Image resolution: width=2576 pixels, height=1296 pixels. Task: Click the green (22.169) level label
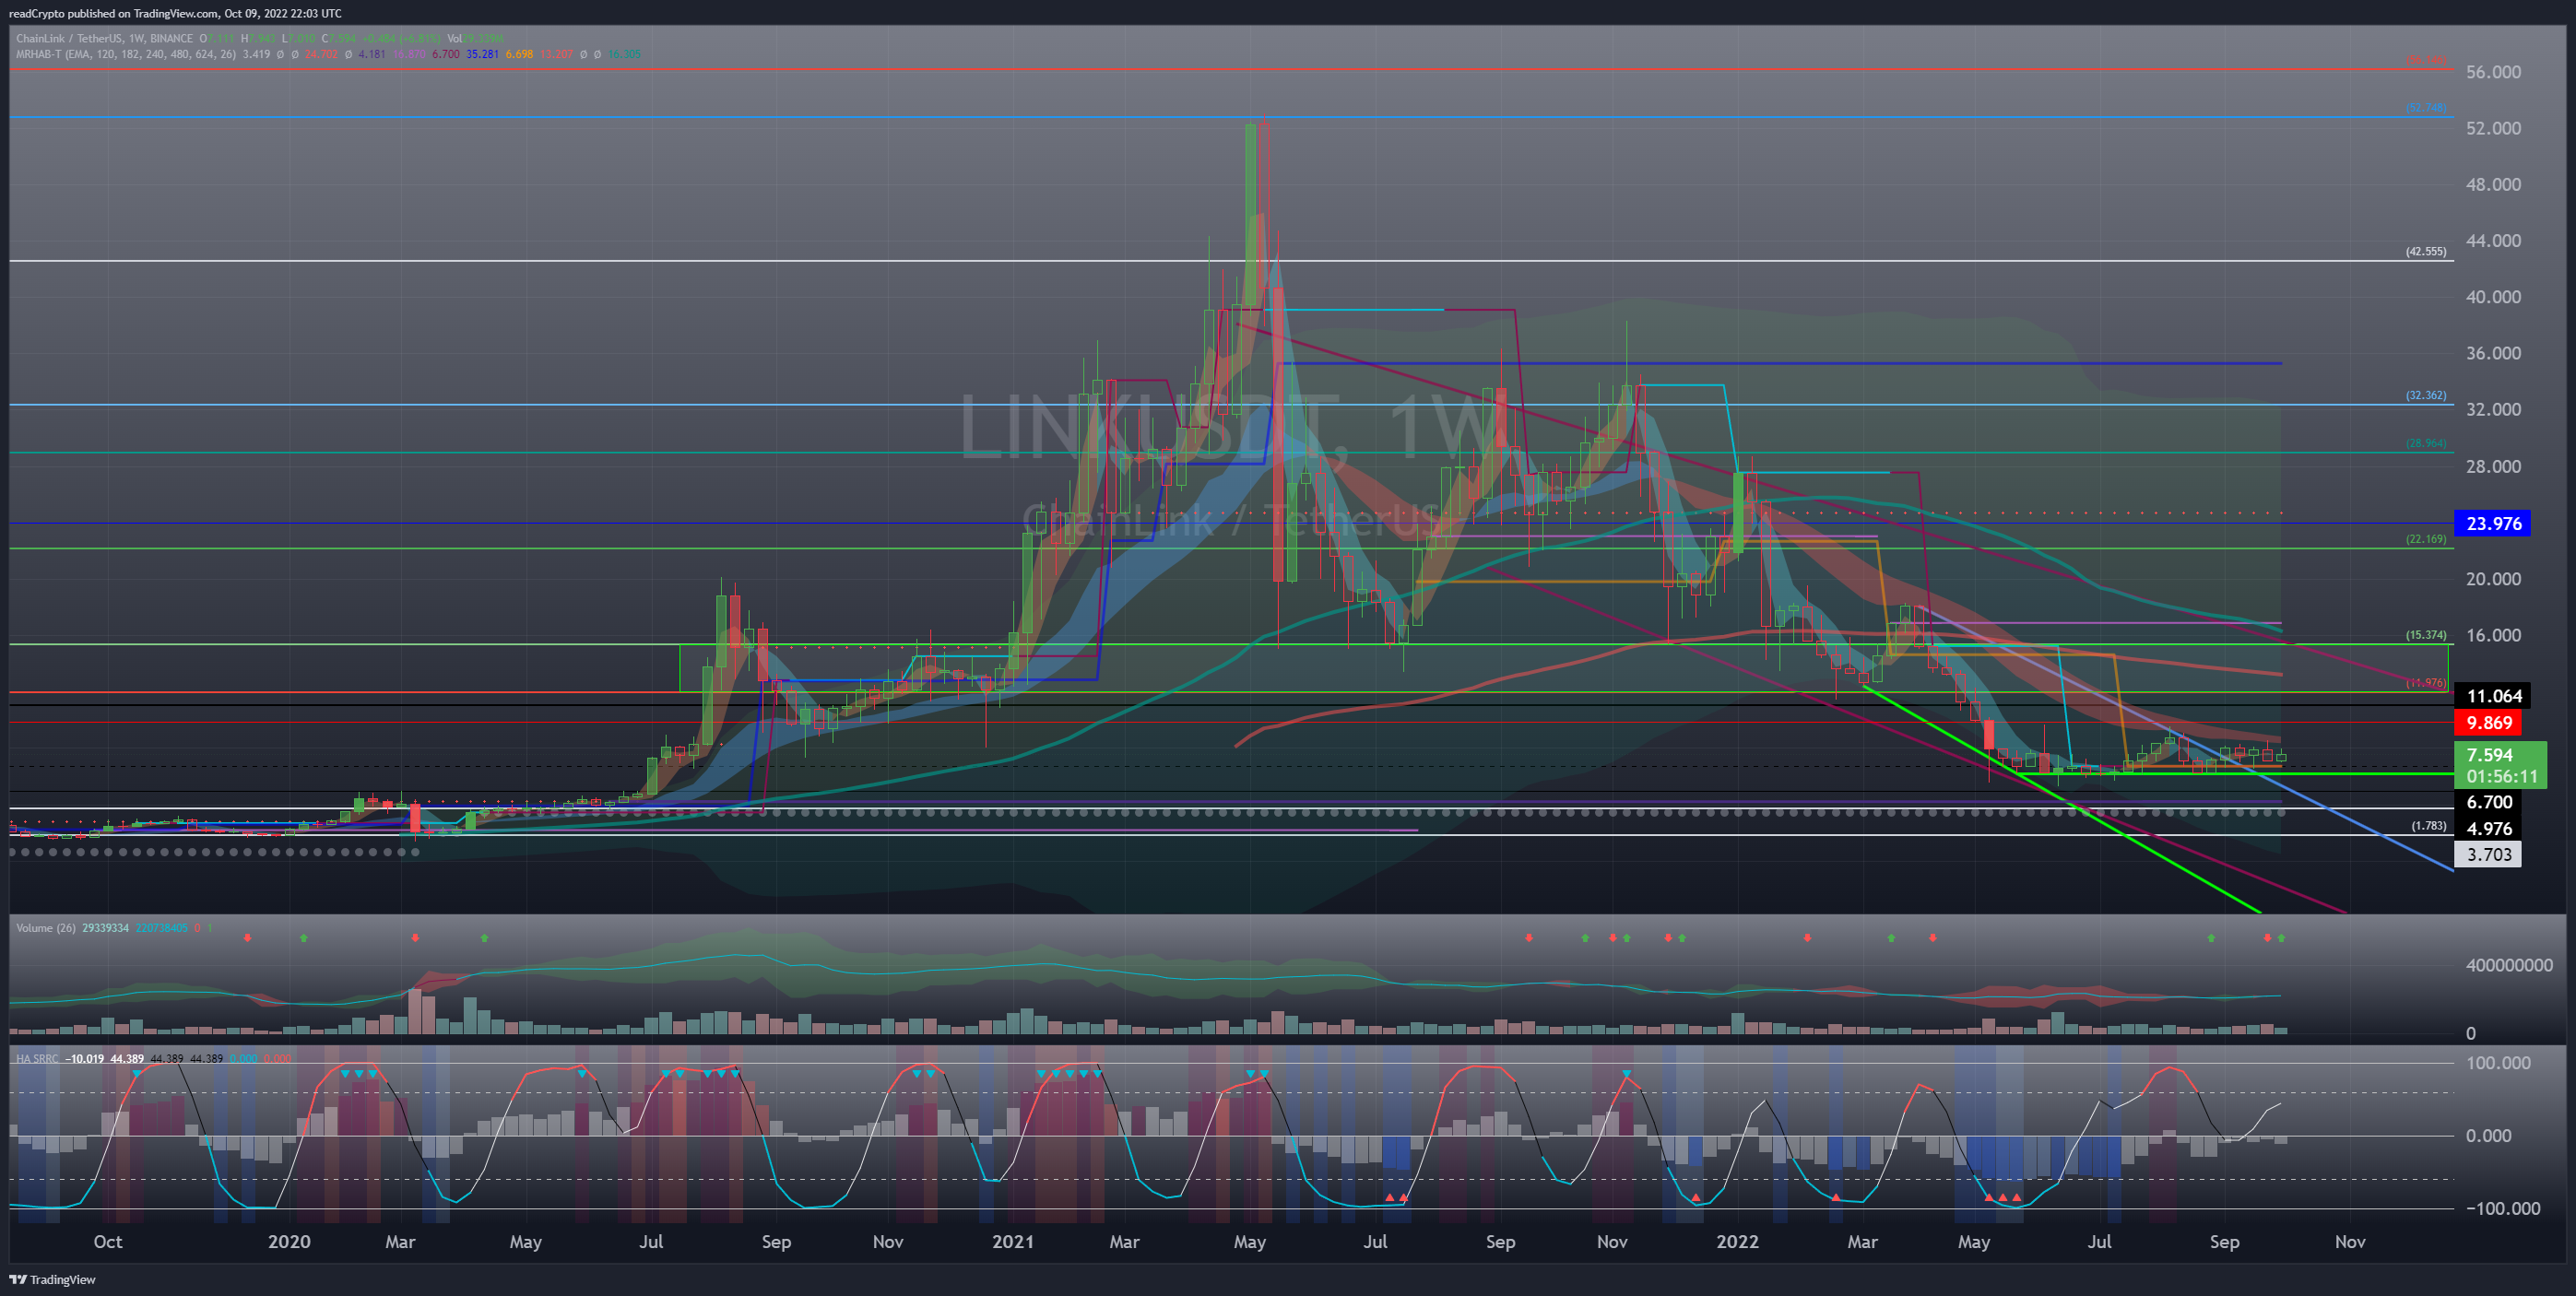[2426, 539]
